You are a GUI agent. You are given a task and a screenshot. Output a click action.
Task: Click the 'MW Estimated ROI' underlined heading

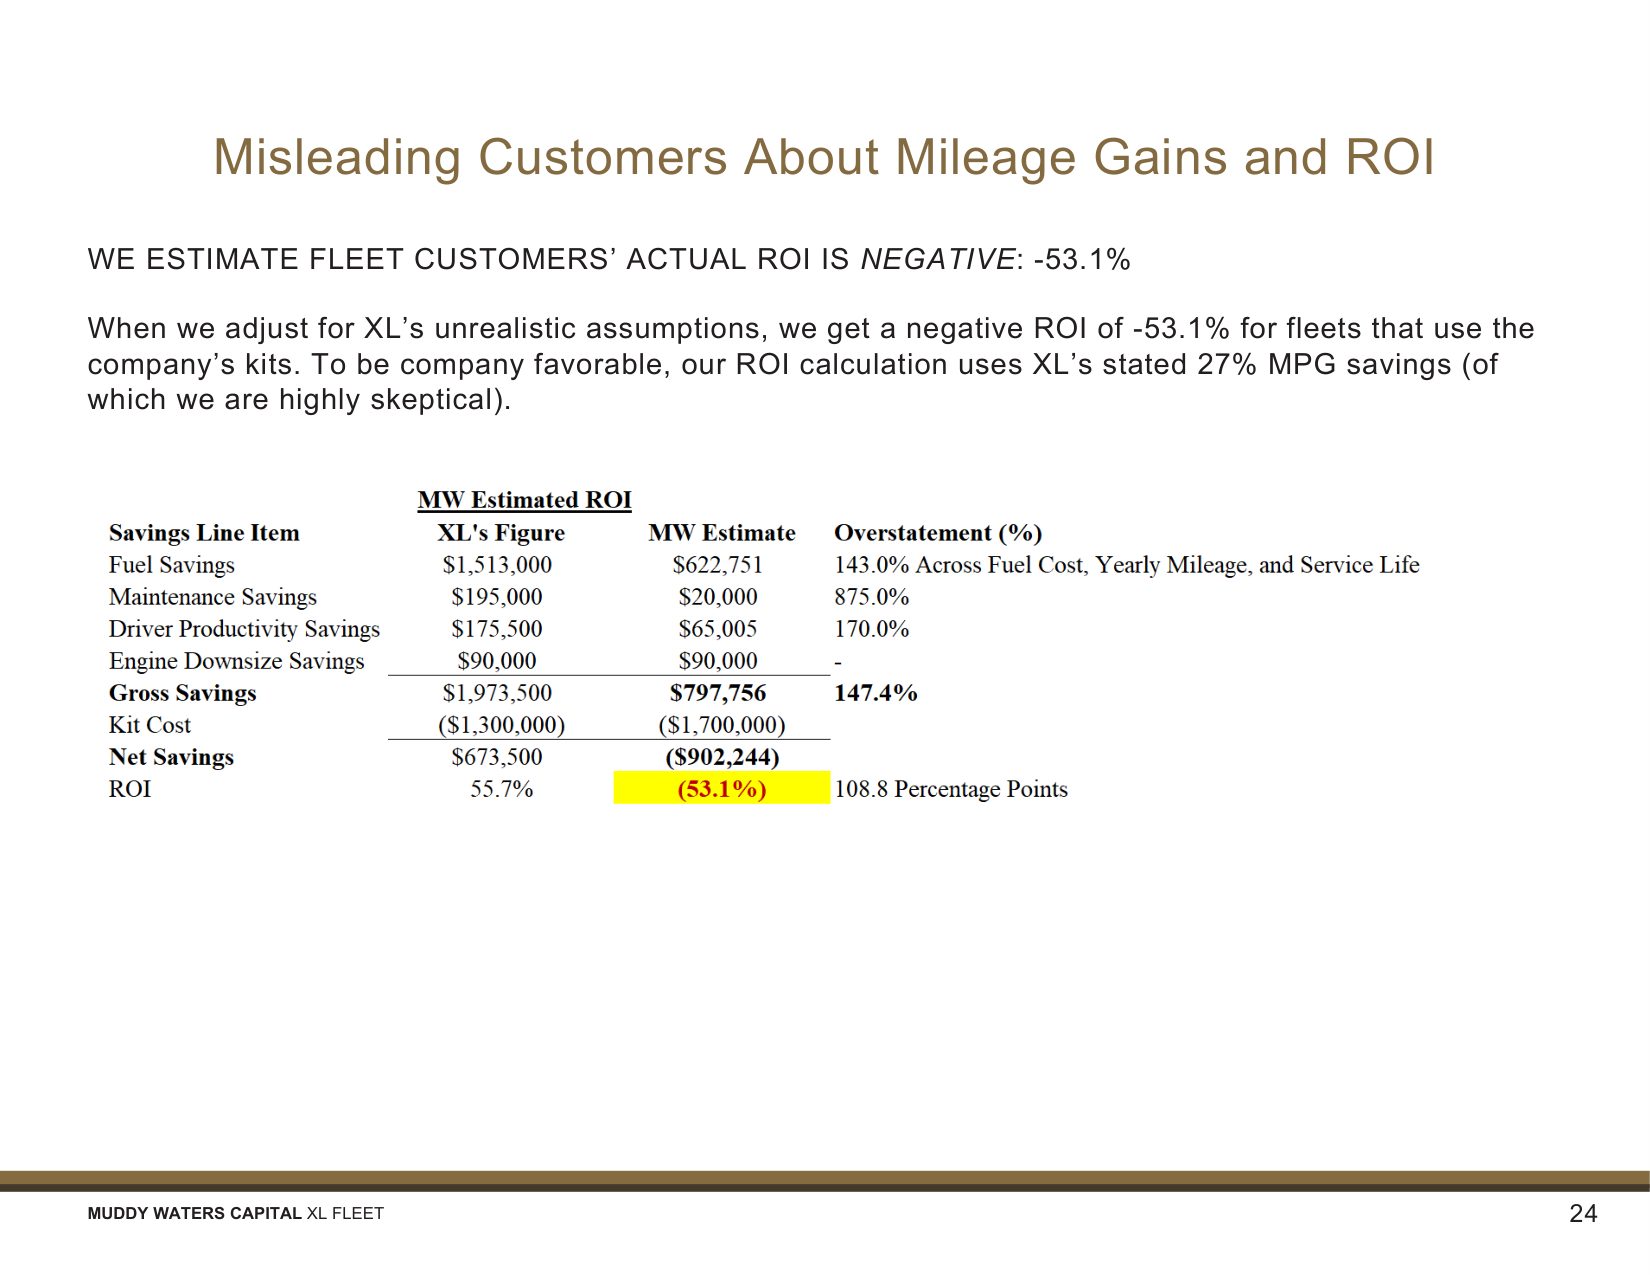[x=524, y=500]
